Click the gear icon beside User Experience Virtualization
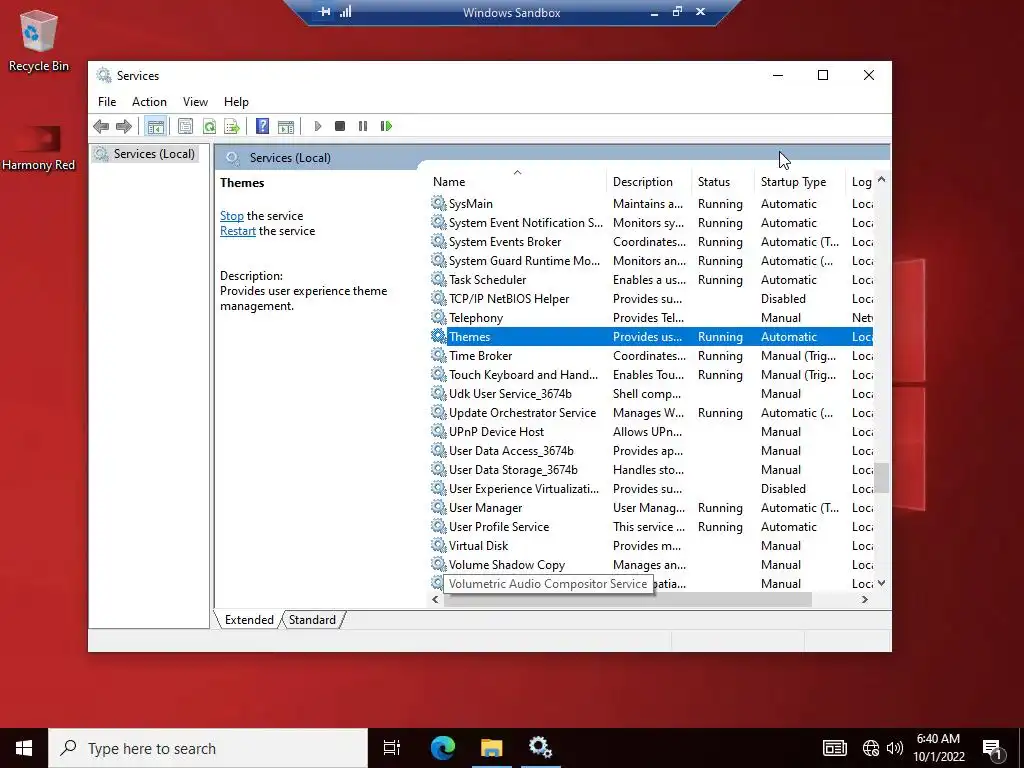 tap(438, 488)
